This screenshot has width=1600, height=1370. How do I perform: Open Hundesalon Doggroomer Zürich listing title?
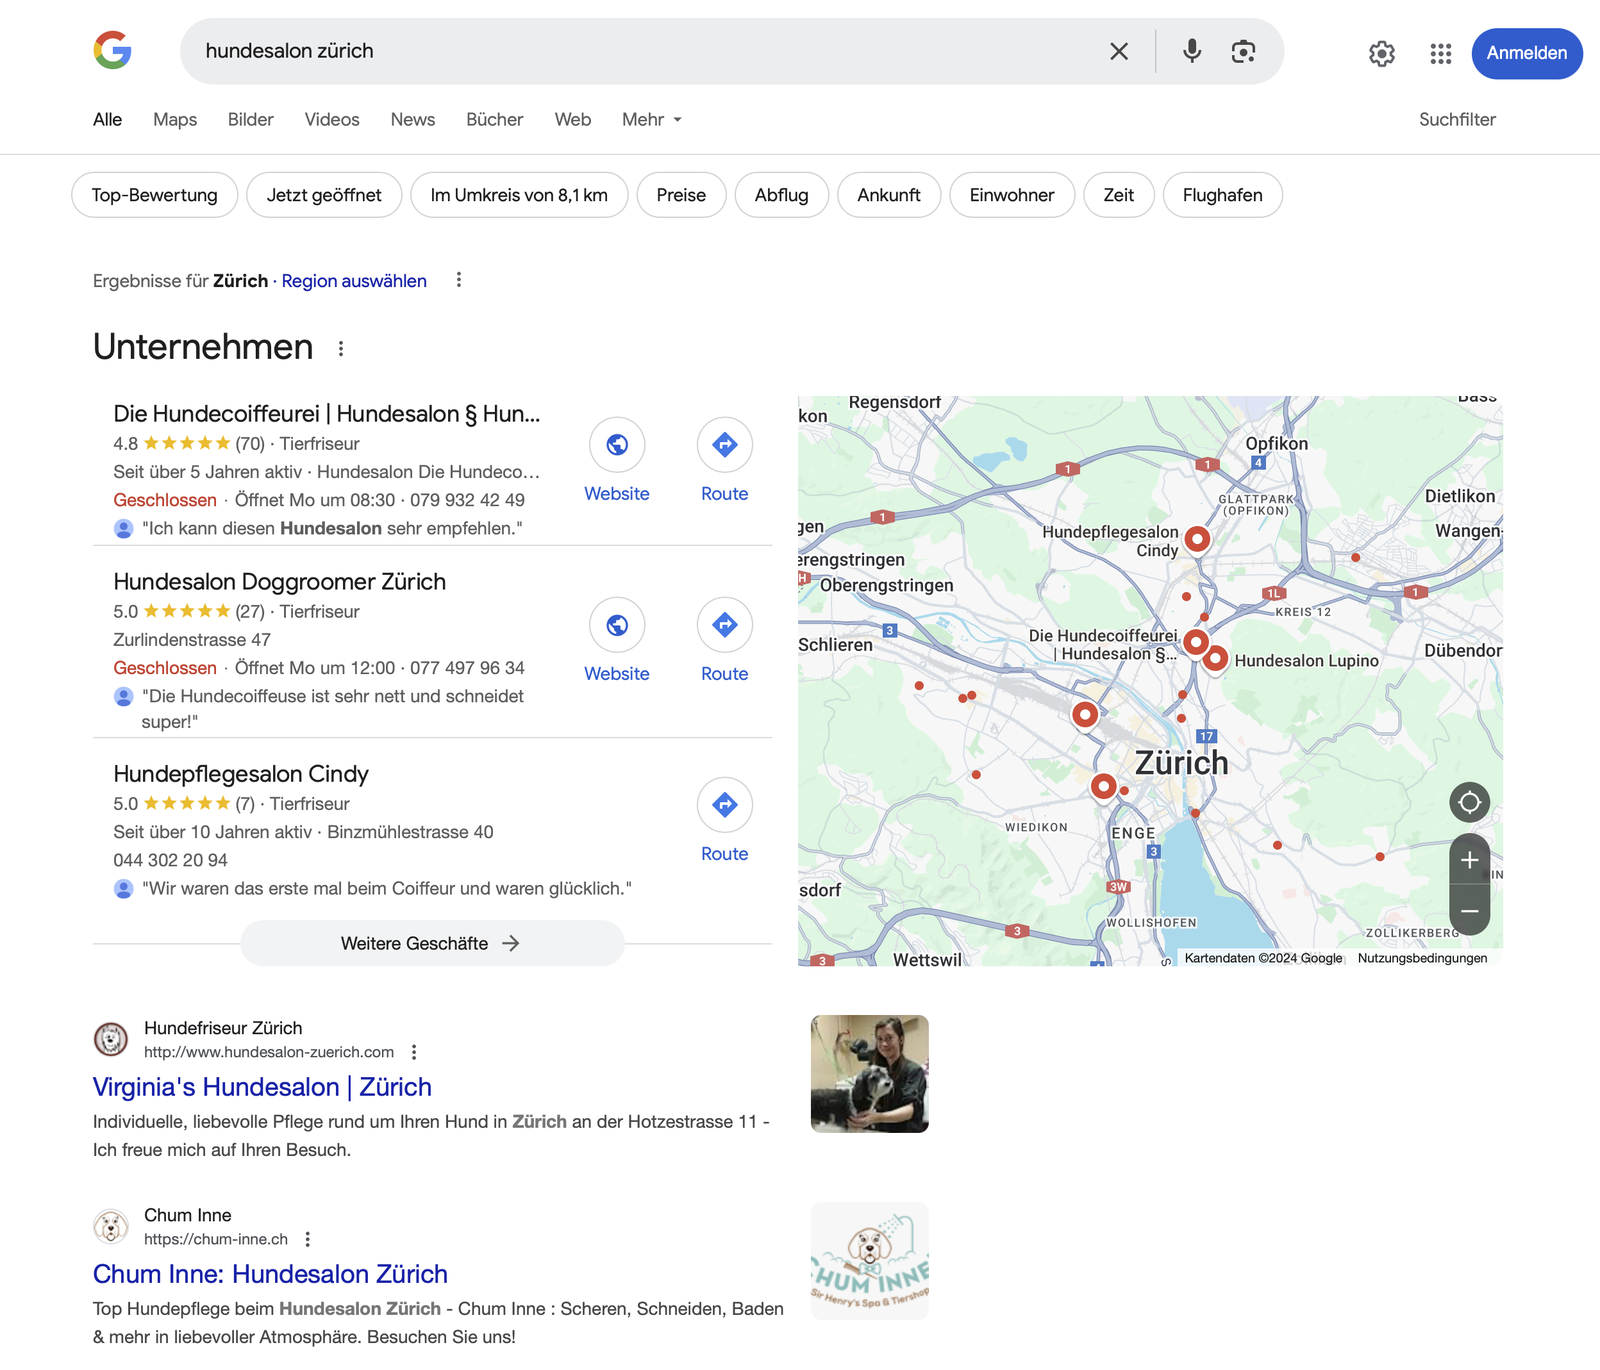click(280, 582)
